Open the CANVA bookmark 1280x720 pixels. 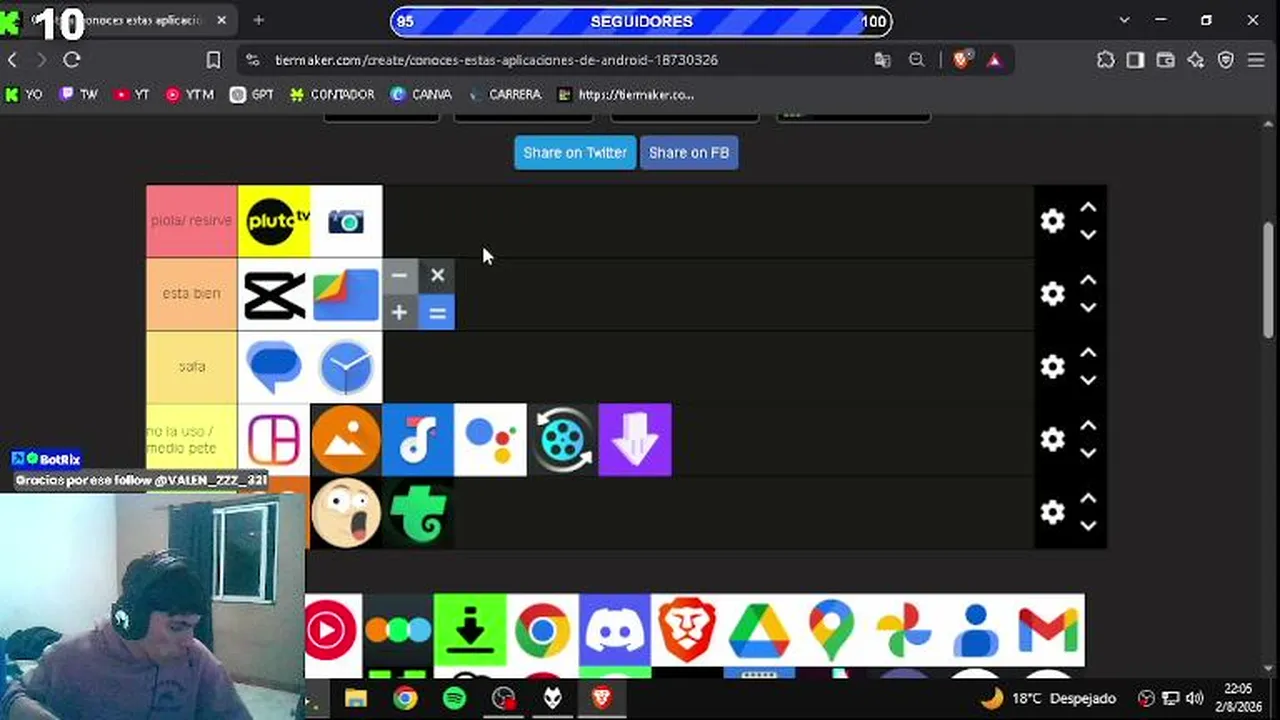pos(421,95)
